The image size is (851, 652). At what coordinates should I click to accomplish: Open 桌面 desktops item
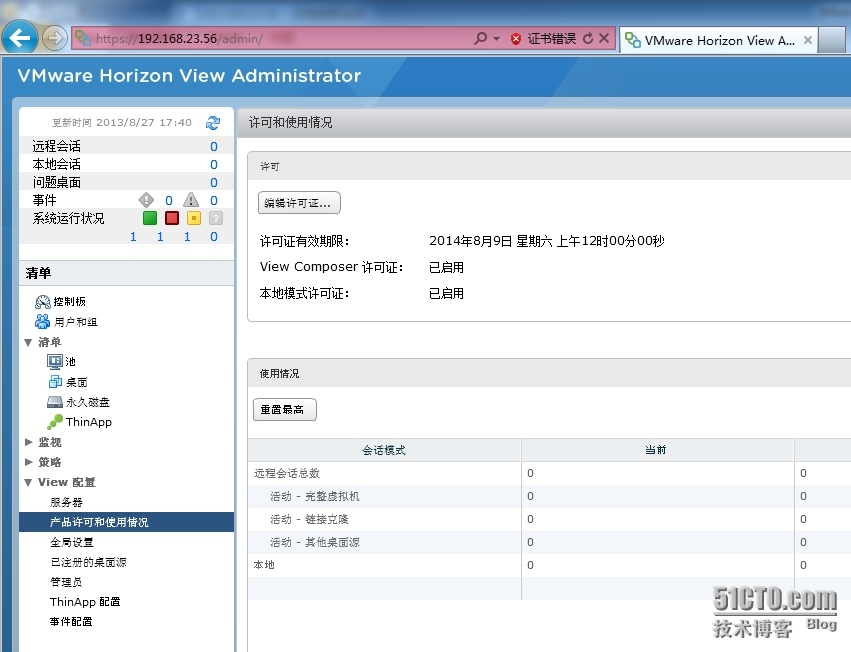click(77, 382)
